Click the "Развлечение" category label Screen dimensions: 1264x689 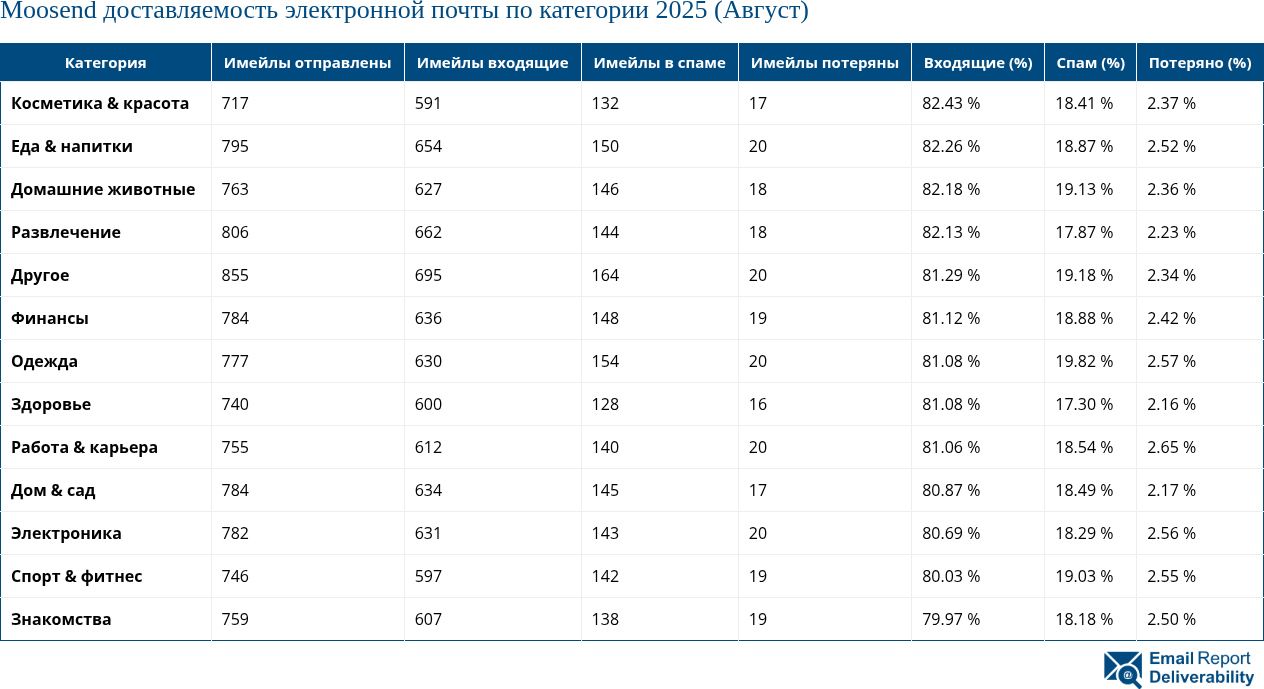66,232
